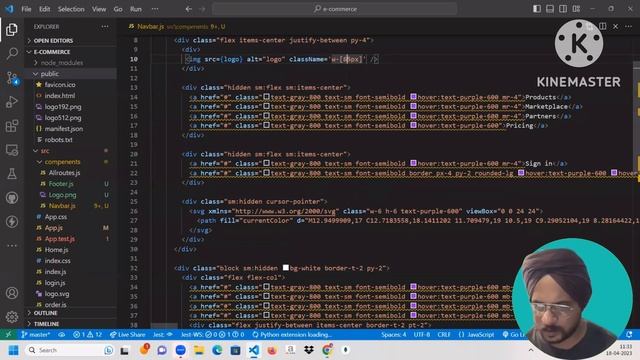
Task: Open App.css in the file tree
Action: 56,217
